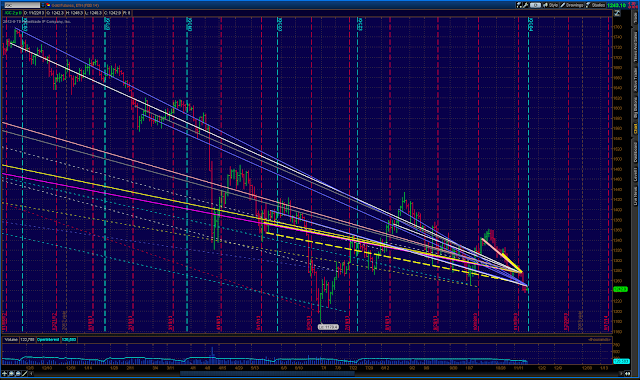The width and height of the screenshot is (640, 380).
Task: Open the Chart tab in right sidebar
Action: tap(635, 129)
